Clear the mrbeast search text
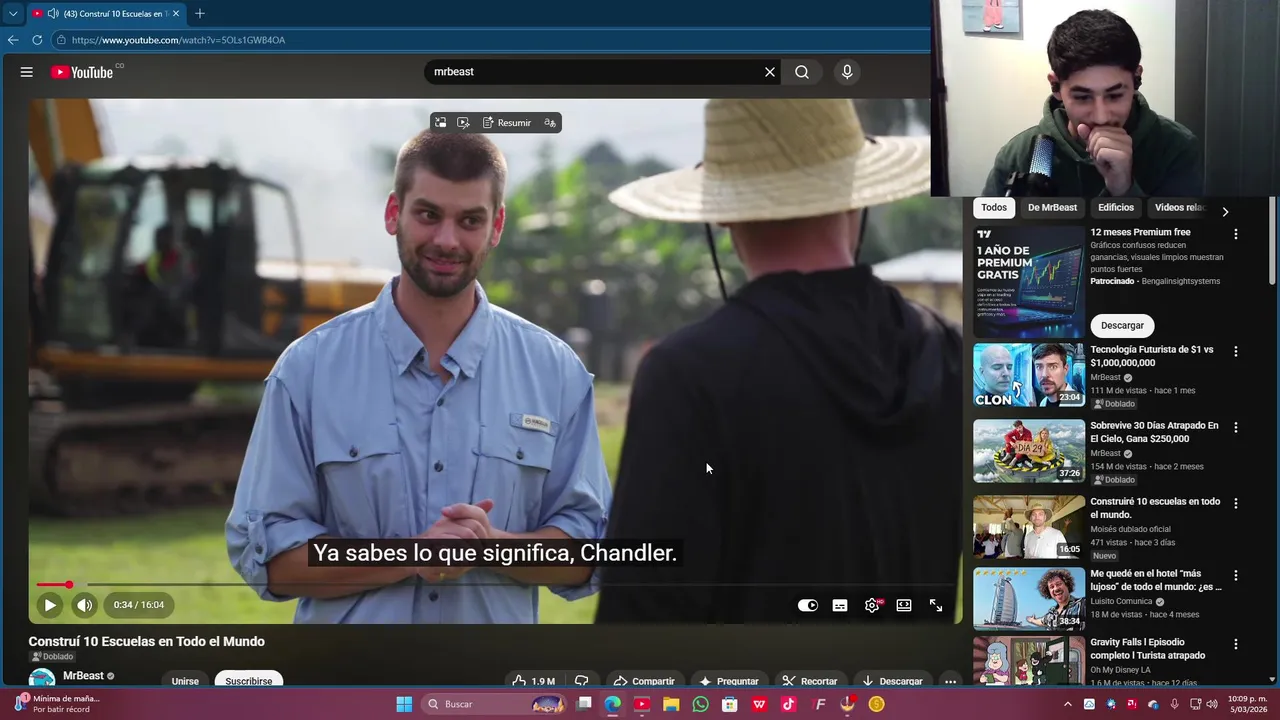Viewport: 1280px width, 720px height. pos(770,72)
